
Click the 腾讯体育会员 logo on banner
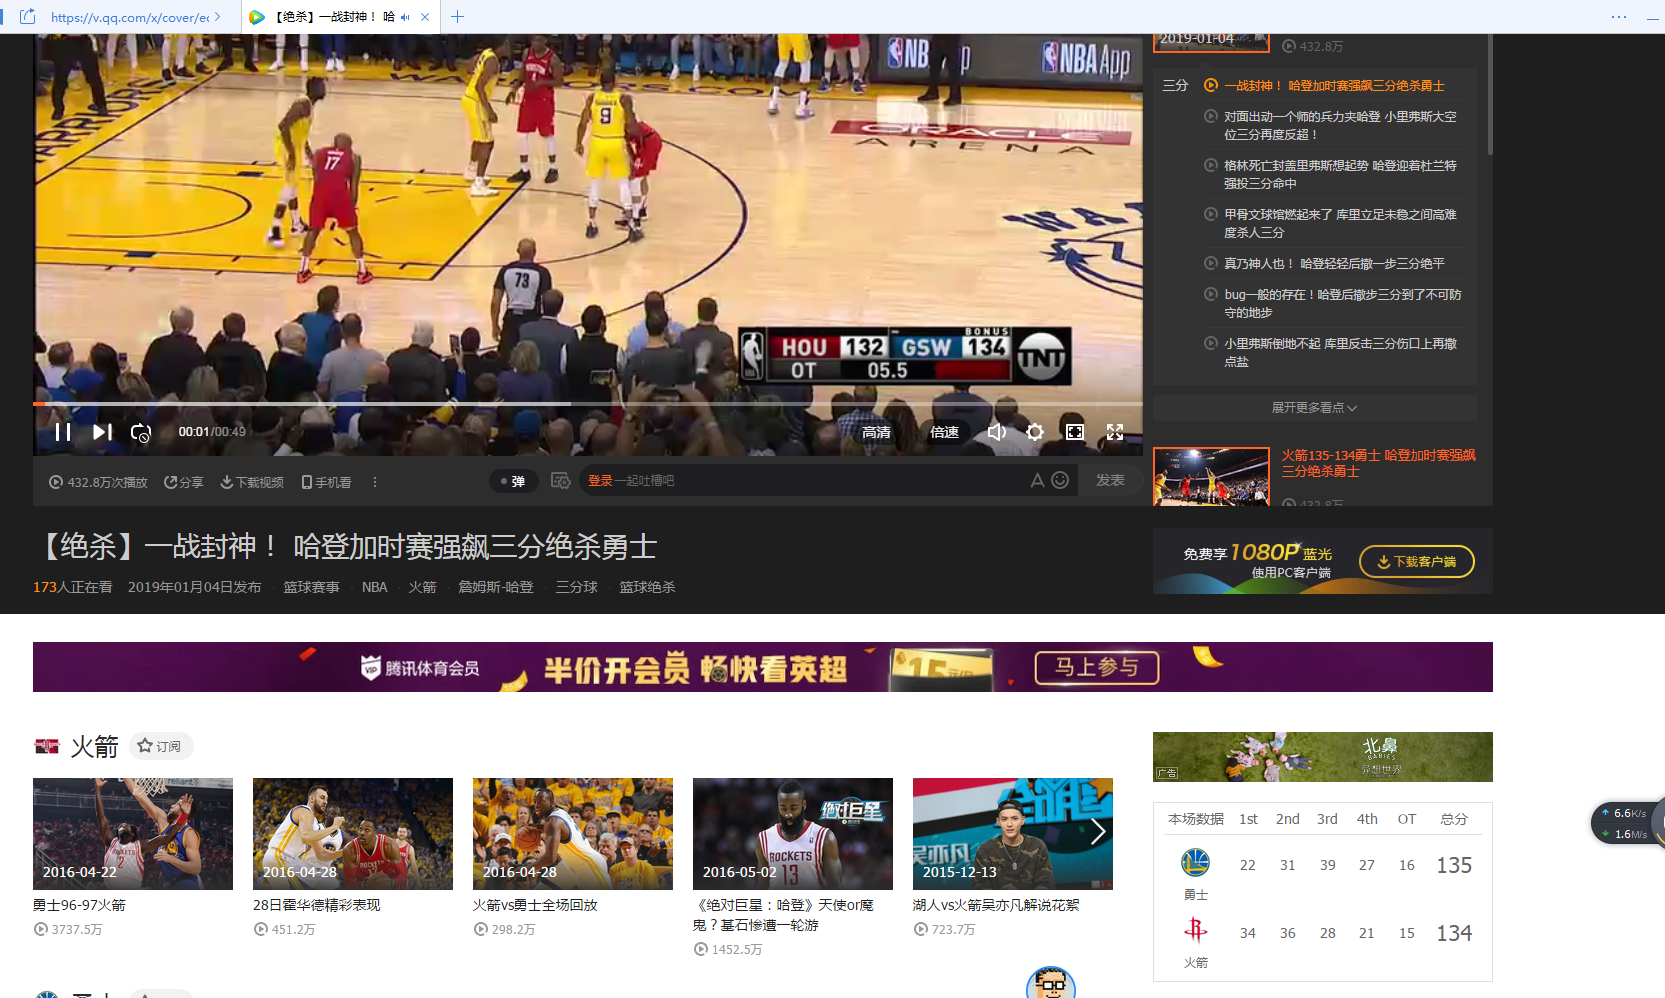pyautogui.click(x=420, y=668)
